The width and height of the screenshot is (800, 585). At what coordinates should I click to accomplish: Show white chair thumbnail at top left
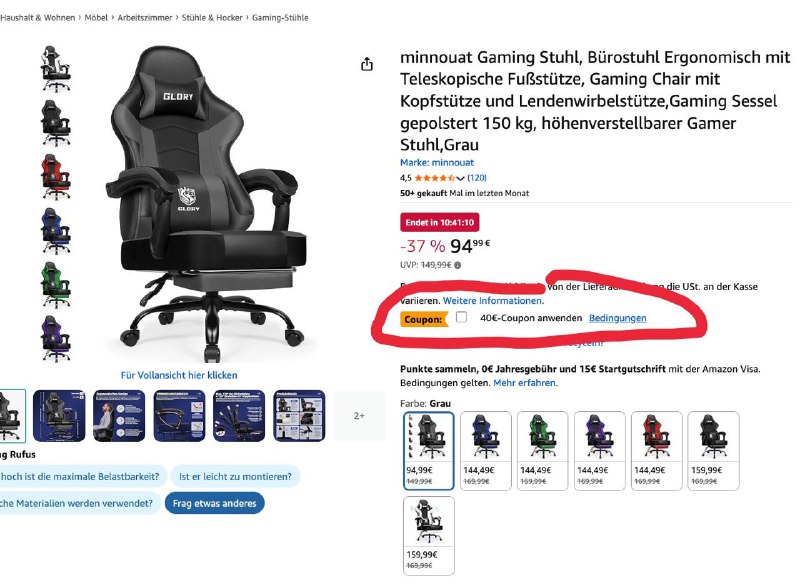(x=56, y=69)
